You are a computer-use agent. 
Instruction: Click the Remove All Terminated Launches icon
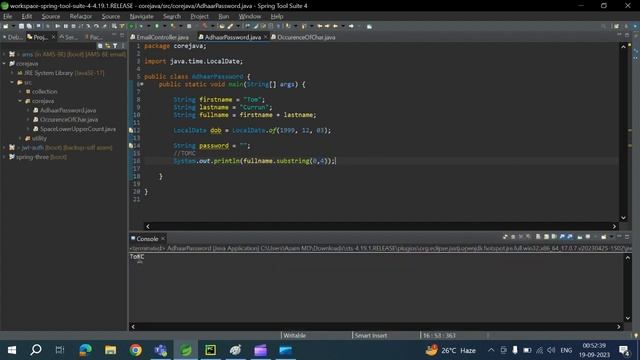pos(529,237)
